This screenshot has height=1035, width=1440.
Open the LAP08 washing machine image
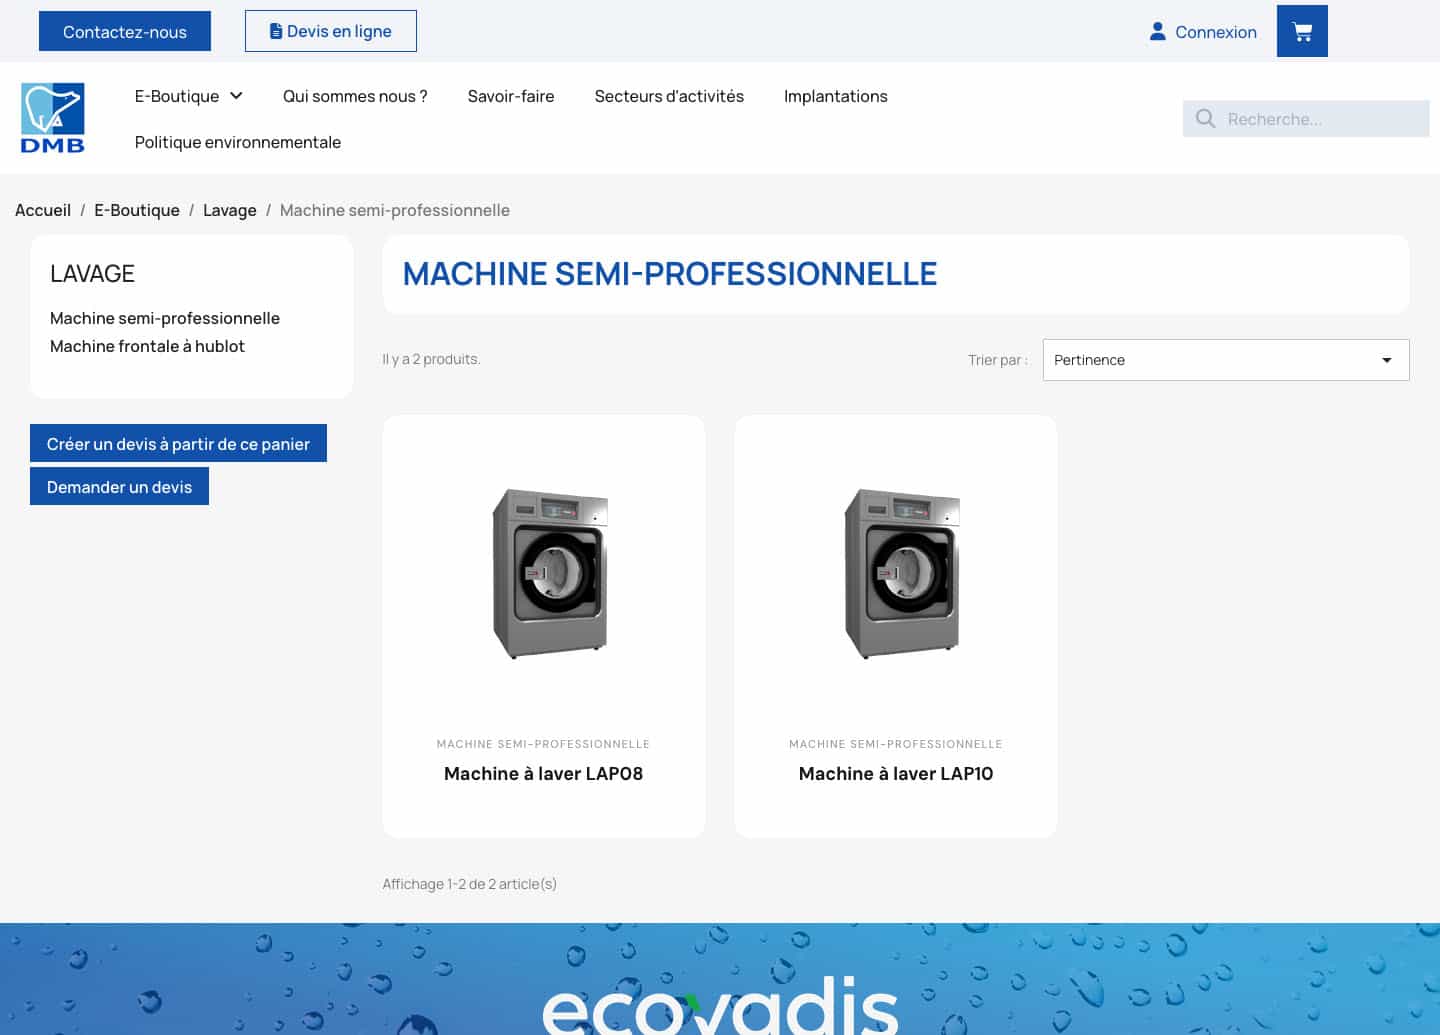click(550, 574)
